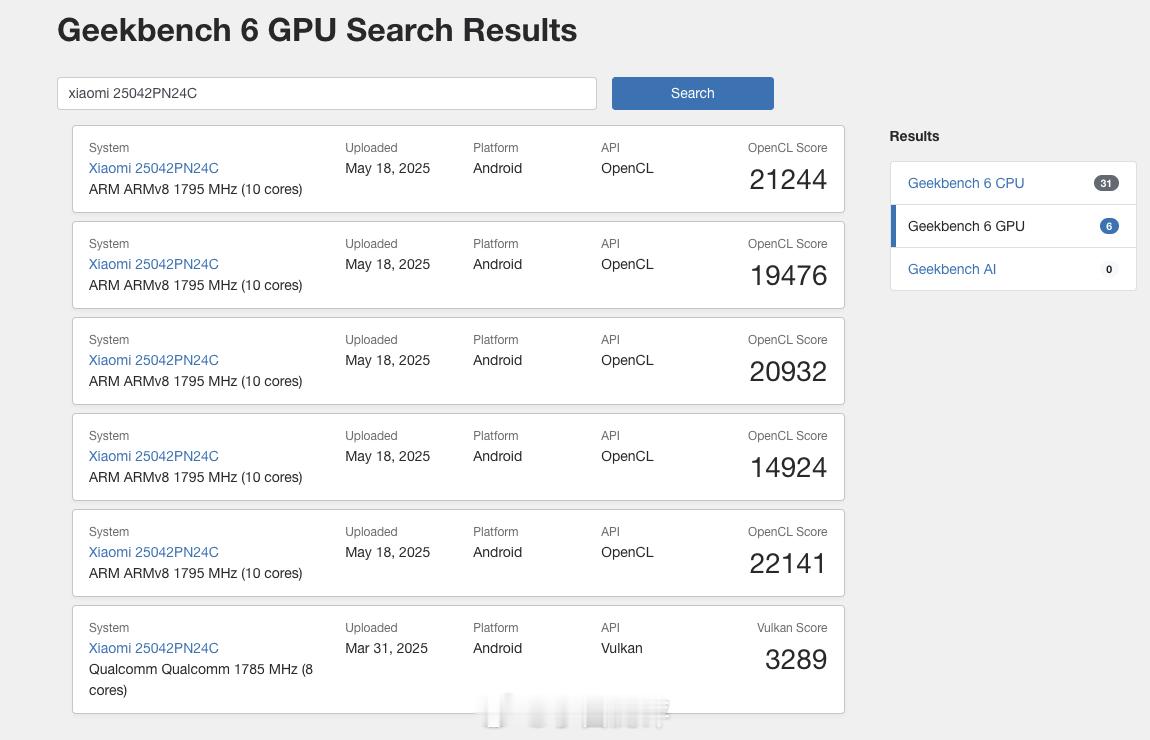Click the Mar 31, 2025 upload date
This screenshot has width=1150, height=740.
pyautogui.click(x=387, y=648)
